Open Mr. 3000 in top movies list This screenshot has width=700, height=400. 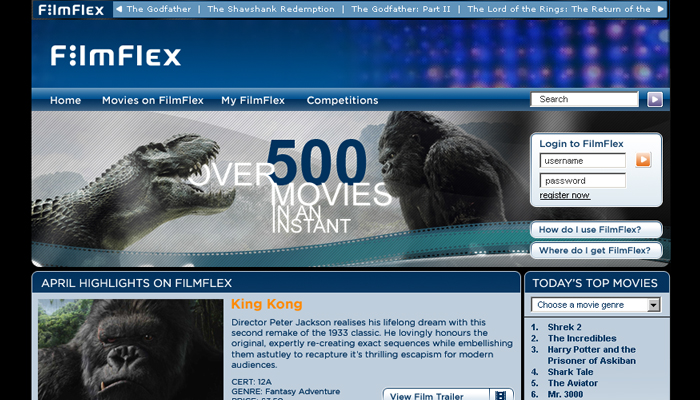click(565, 394)
